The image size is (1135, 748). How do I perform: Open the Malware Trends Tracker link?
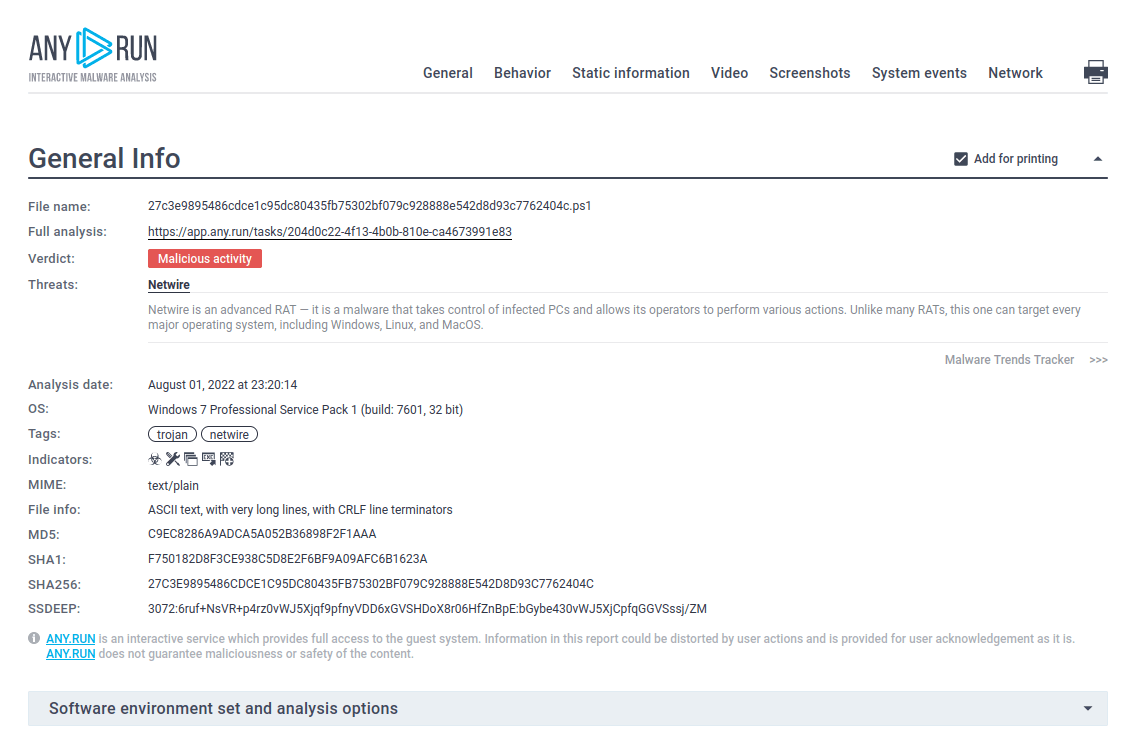pyautogui.click(x=1009, y=360)
